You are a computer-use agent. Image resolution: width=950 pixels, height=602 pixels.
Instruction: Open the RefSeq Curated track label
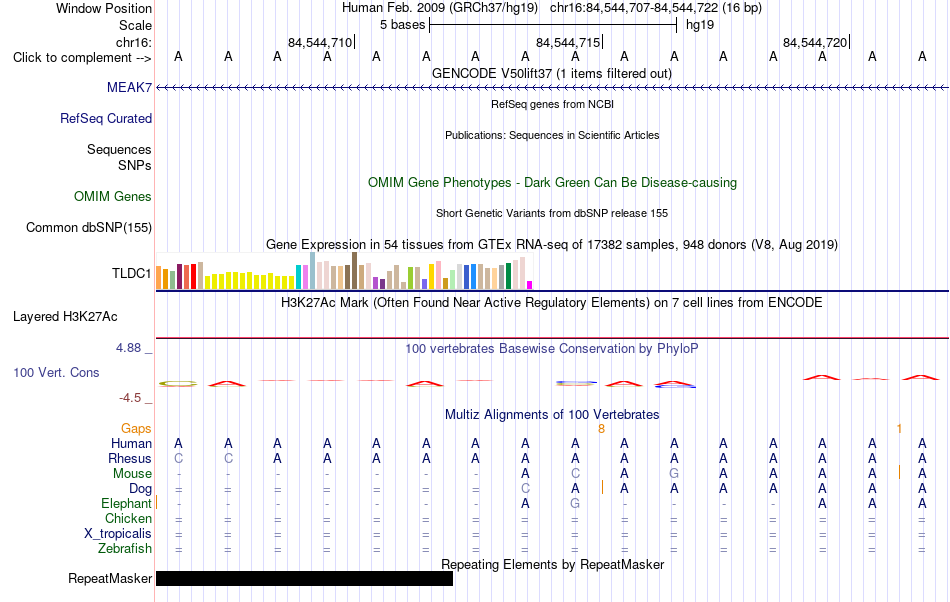[105, 118]
